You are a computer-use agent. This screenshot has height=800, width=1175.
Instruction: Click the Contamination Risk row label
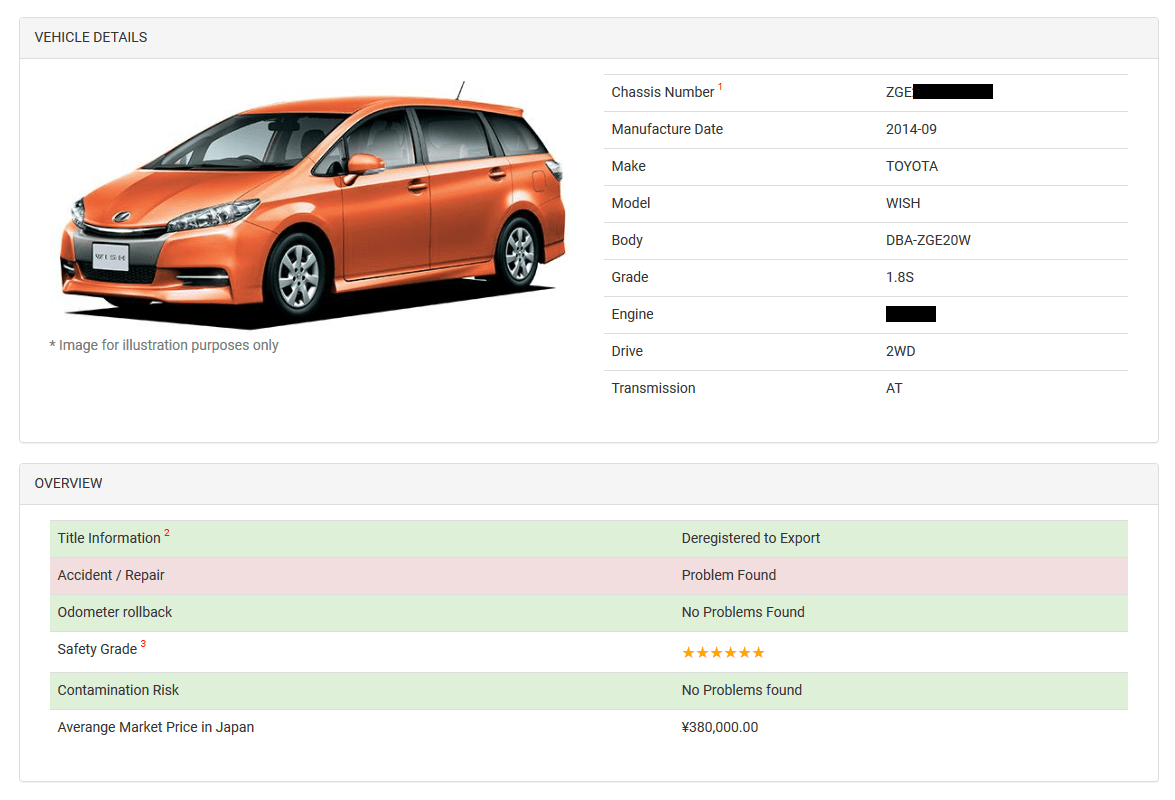point(118,690)
